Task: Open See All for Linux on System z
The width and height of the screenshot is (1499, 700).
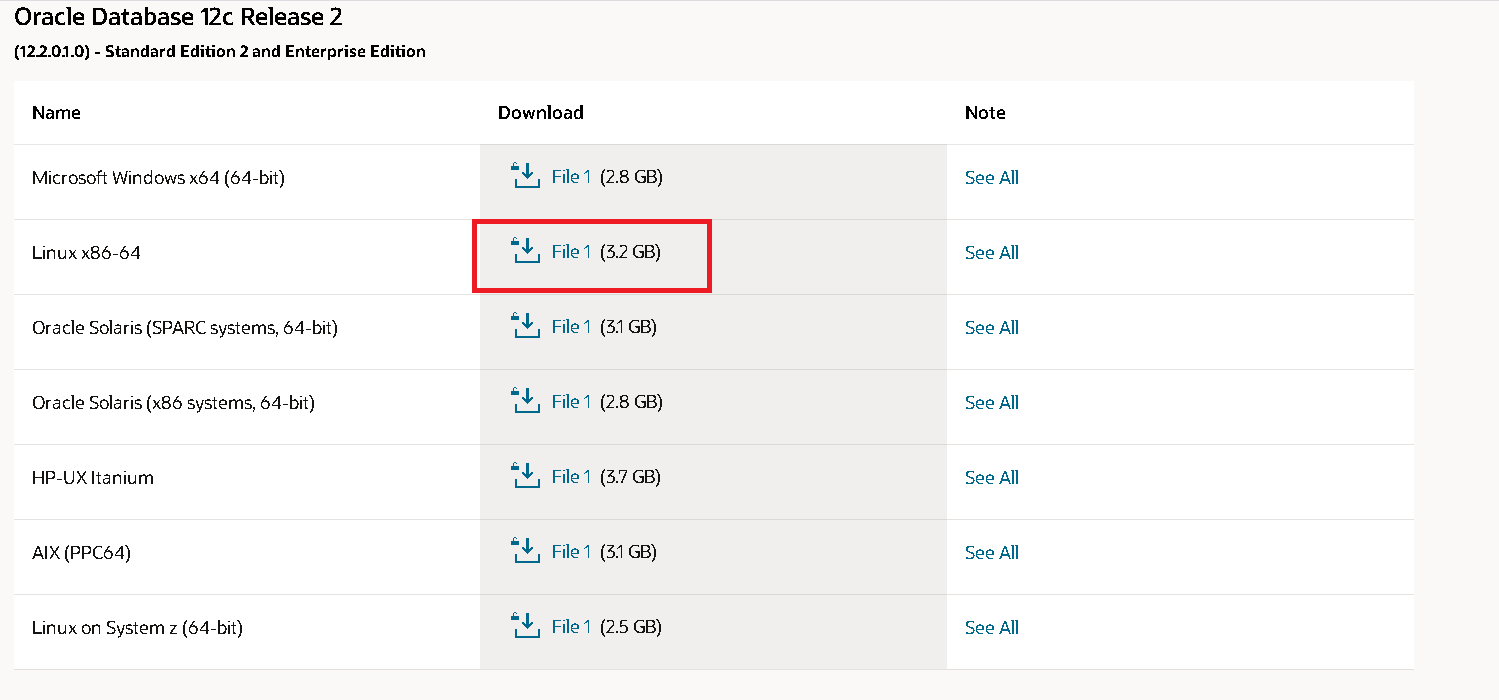Action: point(992,628)
